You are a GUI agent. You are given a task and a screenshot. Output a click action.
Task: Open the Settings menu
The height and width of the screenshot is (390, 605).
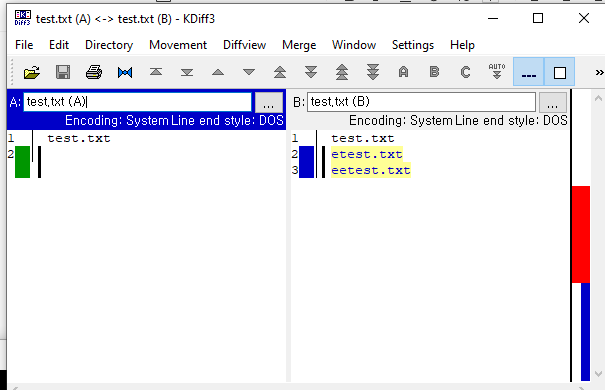click(x=413, y=45)
